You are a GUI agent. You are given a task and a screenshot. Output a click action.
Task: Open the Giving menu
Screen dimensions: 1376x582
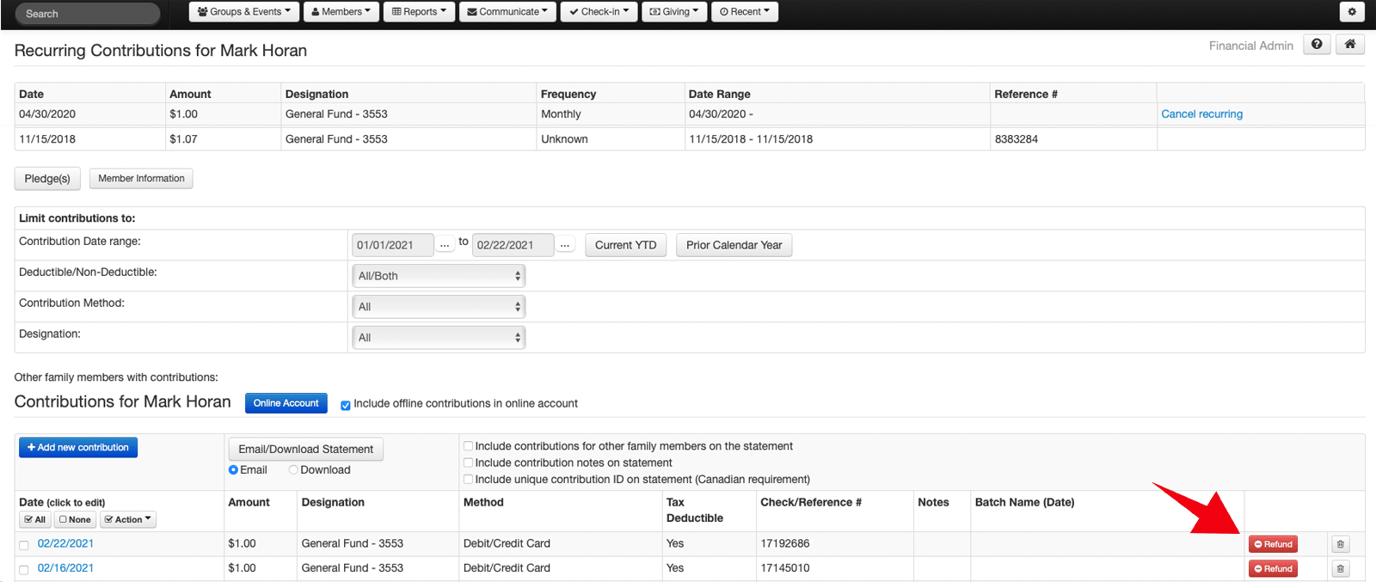[x=673, y=11]
